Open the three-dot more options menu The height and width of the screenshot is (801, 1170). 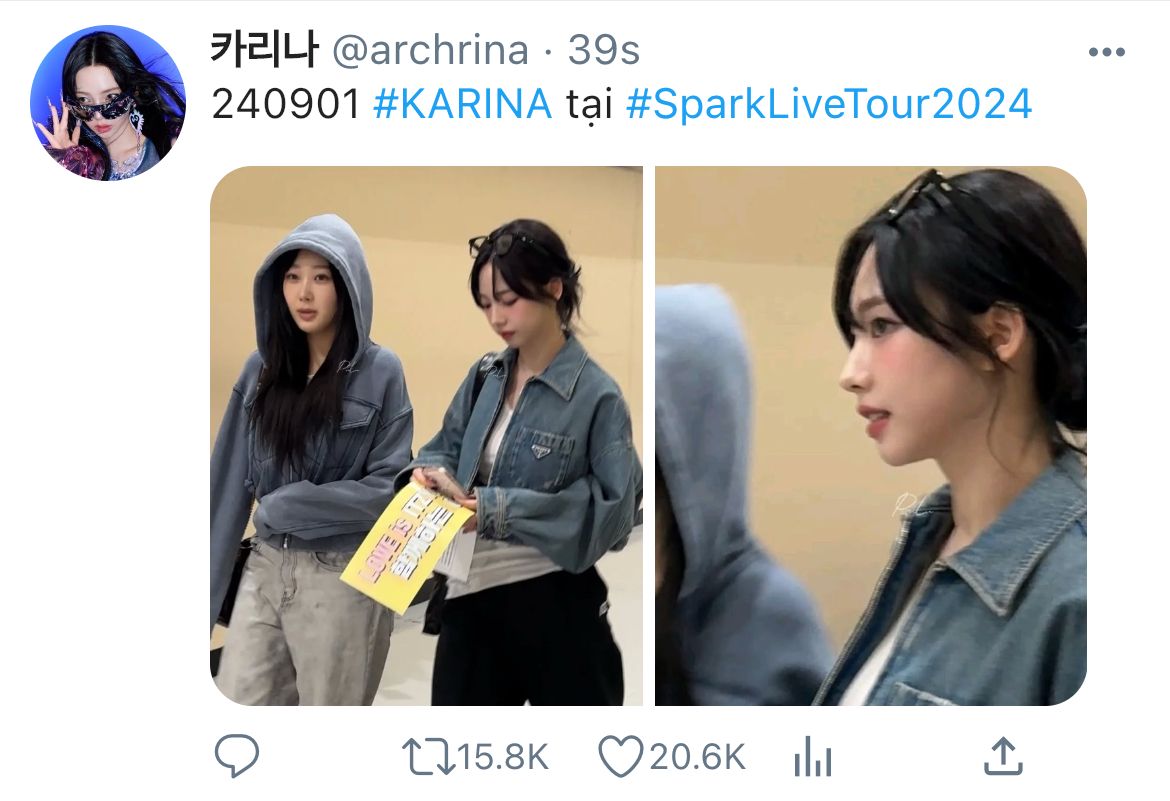(x=1107, y=52)
